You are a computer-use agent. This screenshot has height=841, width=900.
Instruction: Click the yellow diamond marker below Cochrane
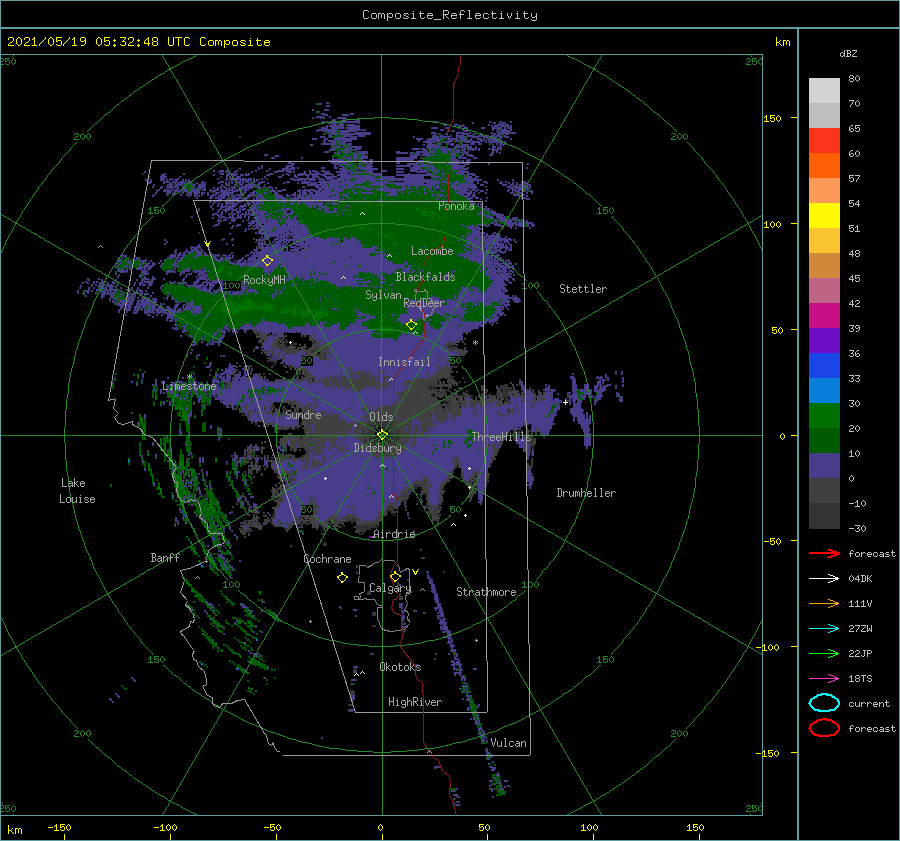(343, 578)
